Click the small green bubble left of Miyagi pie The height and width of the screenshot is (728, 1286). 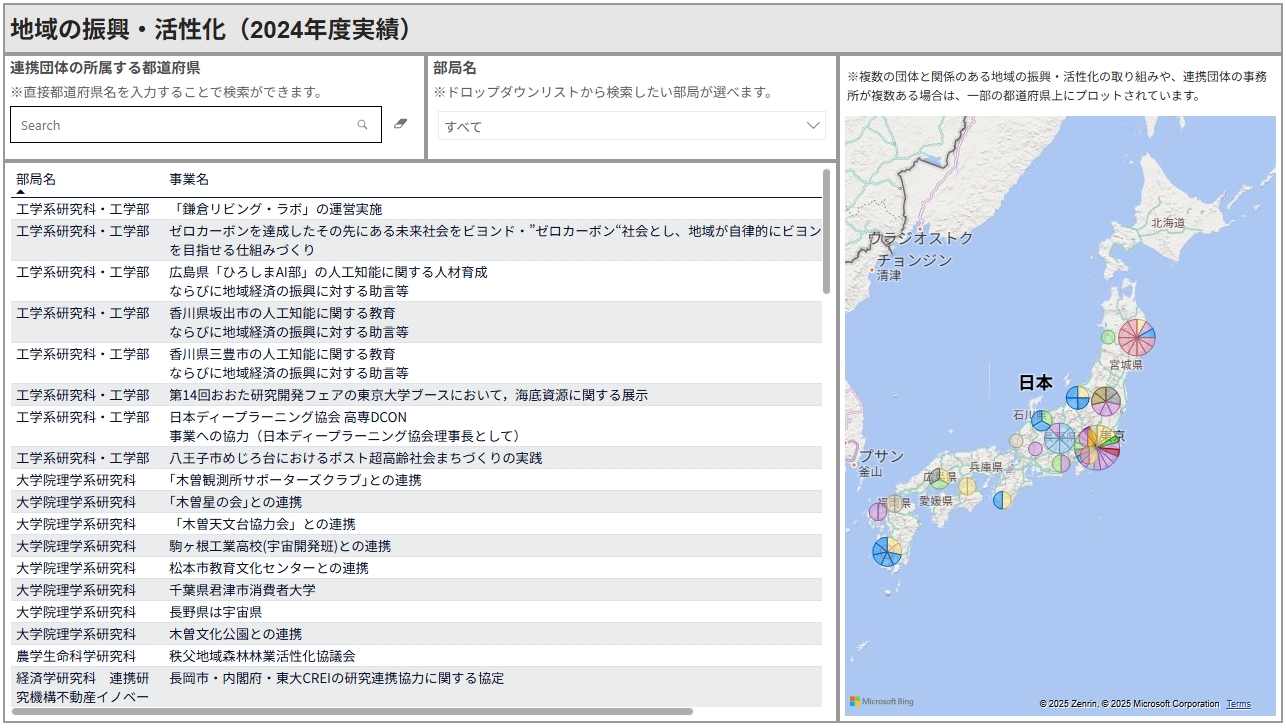(x=1108, y=337)
